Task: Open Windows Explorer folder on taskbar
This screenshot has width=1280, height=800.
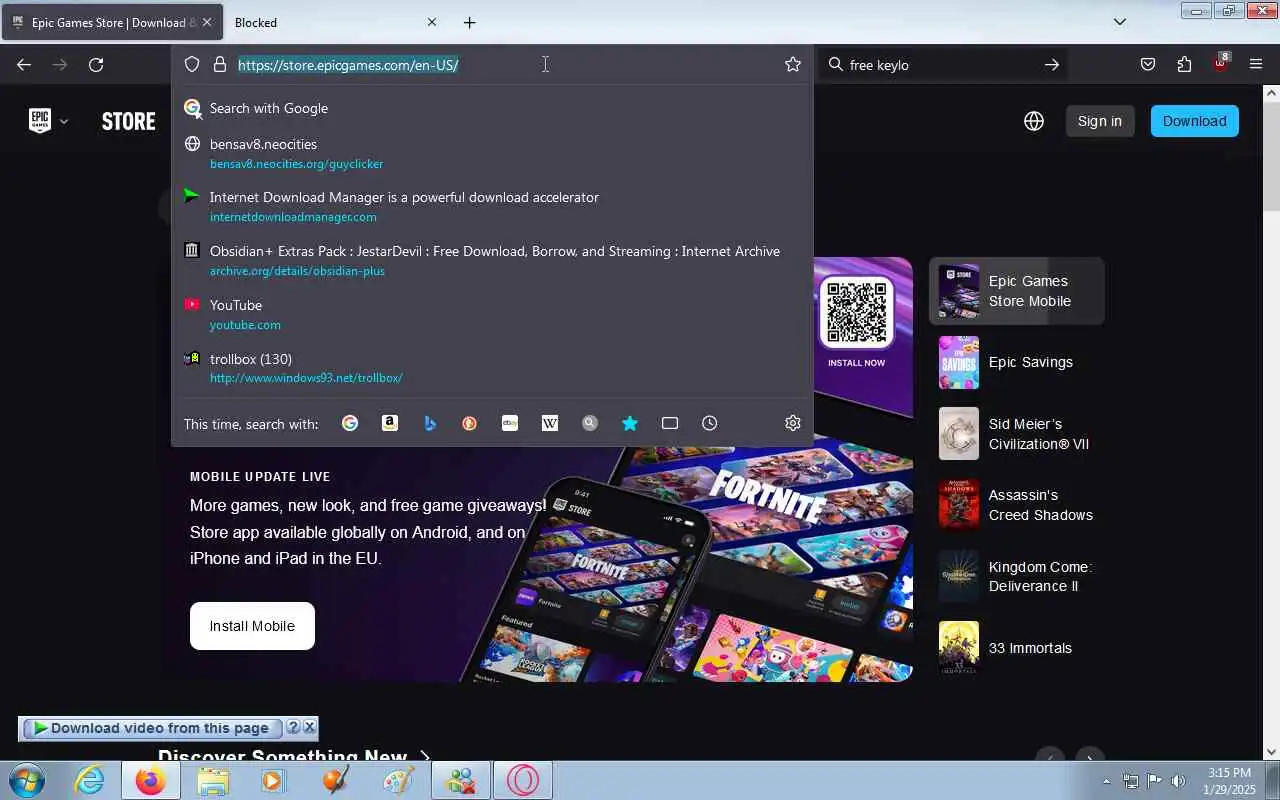Action: [x=213, y=780]
